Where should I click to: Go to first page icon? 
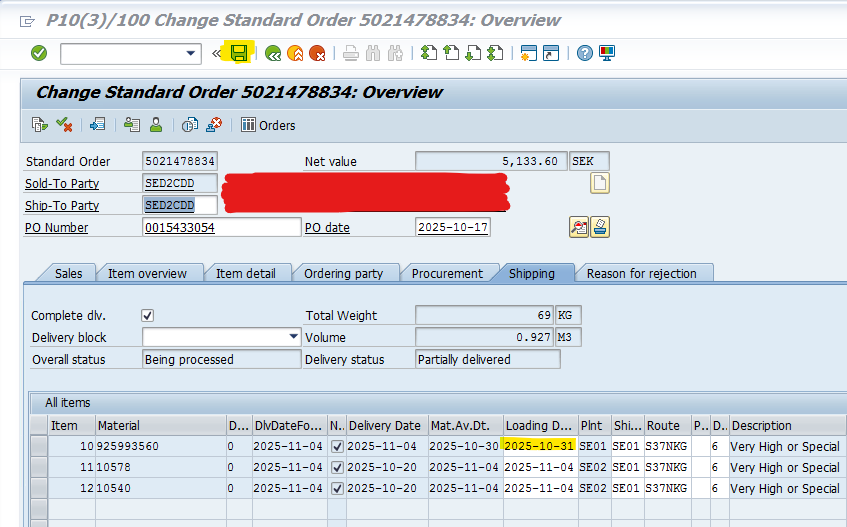(x=429, y=53)
